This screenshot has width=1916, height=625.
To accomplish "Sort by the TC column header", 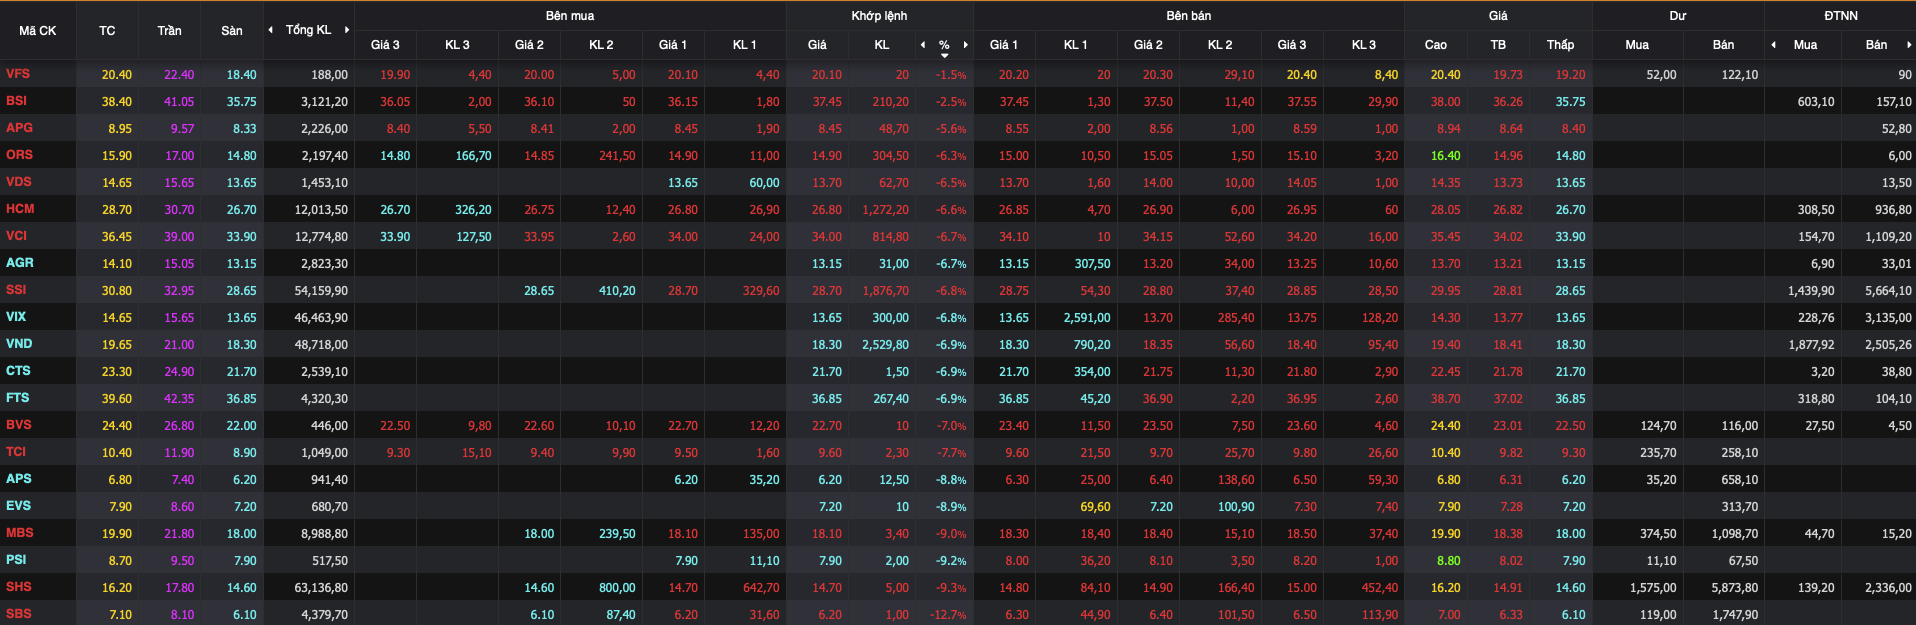I will [107, 31].
